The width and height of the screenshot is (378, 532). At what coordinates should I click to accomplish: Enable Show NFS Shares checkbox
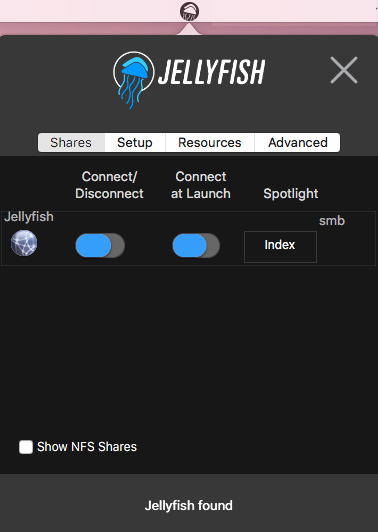pyautogui.click(x=26, y=447)
